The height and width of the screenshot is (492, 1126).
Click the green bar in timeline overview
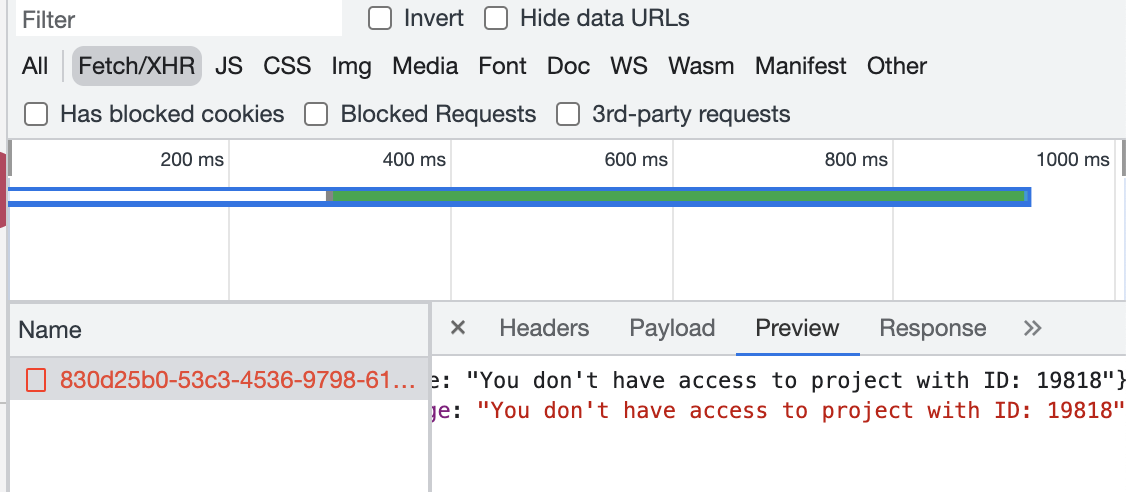679,196
